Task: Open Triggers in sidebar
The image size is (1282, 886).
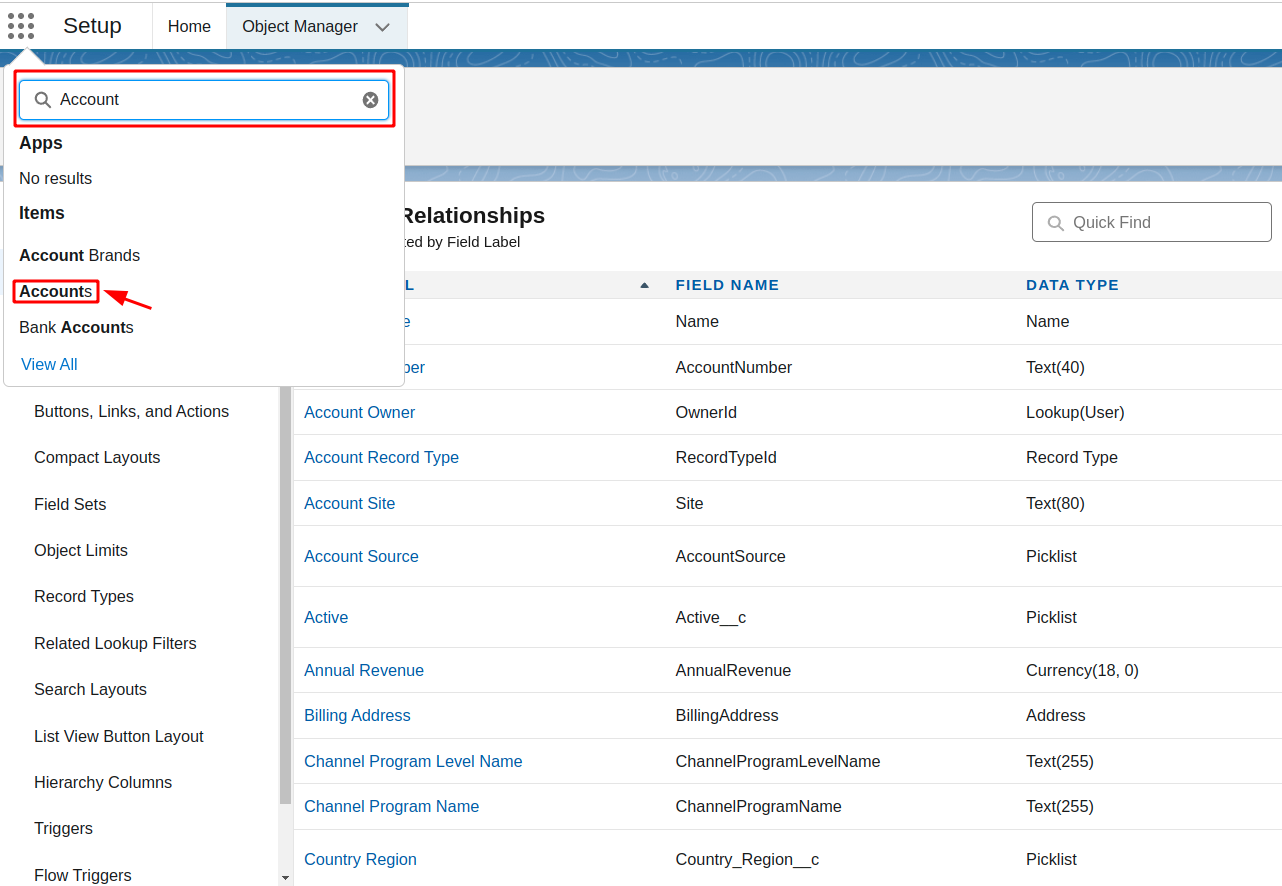Action: [x=63, y=828]
